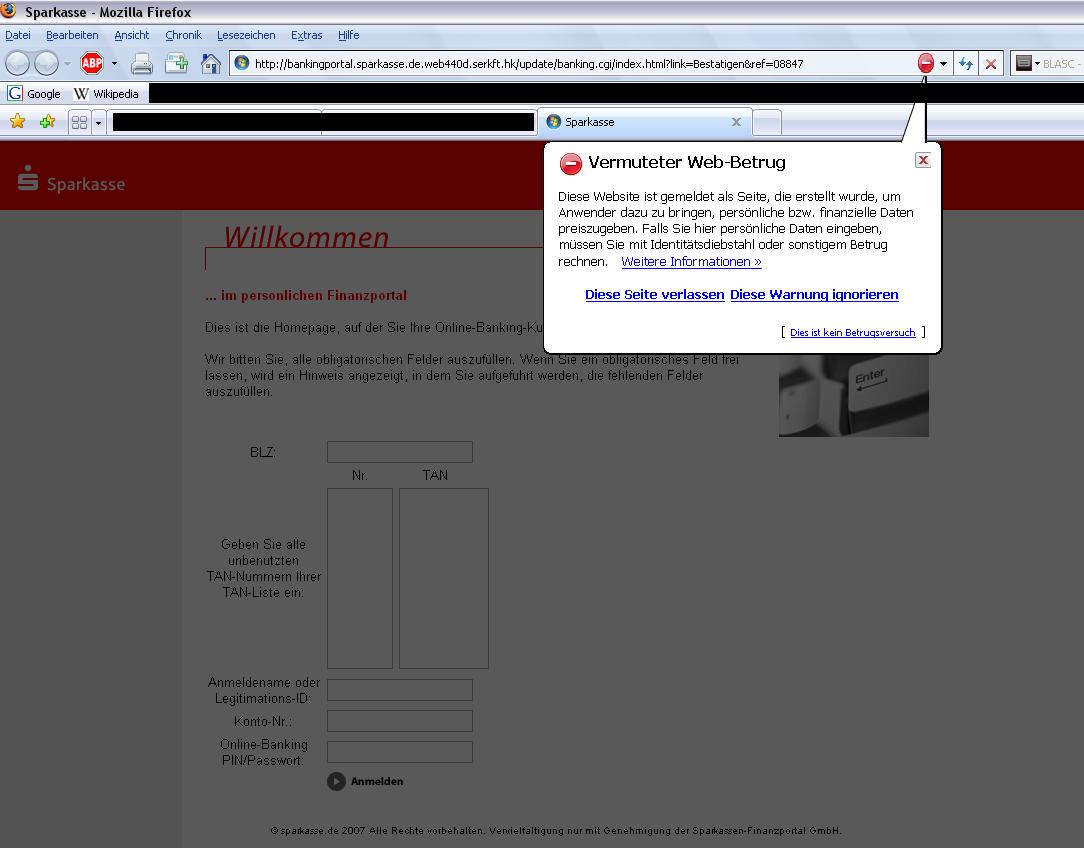Click the tab groups grid icon
Image resolution: width=1084 pixels, height=848 pixels.
(80, 122)
